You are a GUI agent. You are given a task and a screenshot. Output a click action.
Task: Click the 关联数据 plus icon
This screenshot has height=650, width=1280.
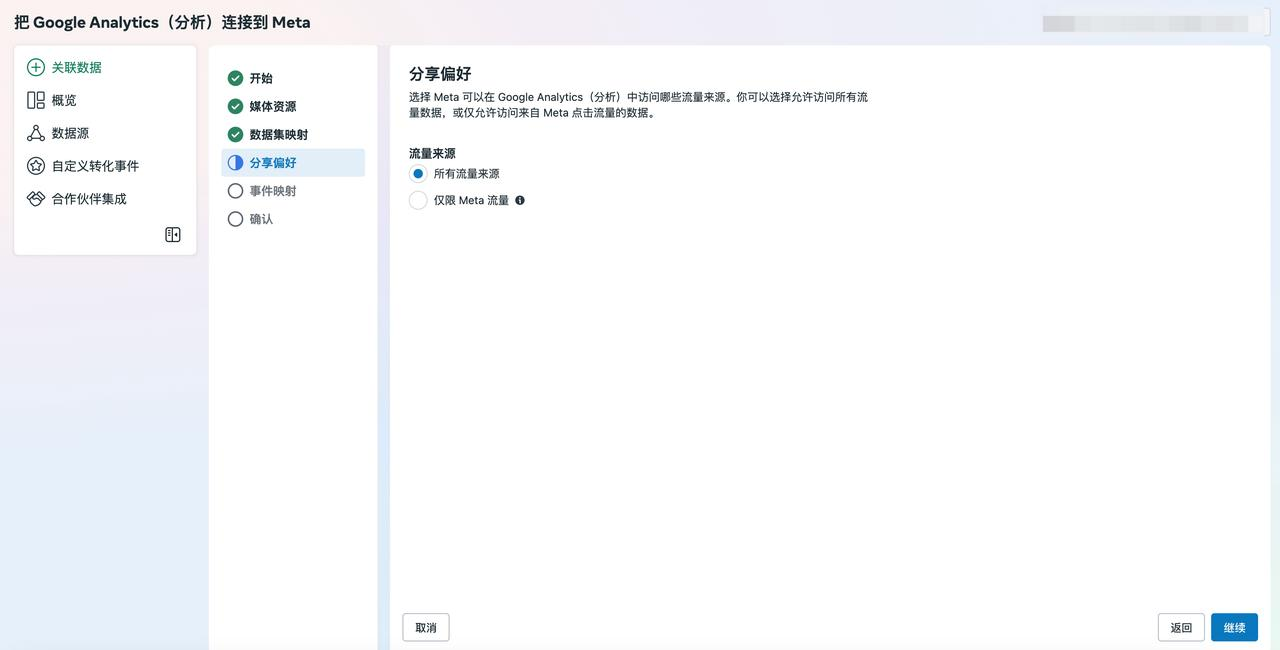click(36, 67)
